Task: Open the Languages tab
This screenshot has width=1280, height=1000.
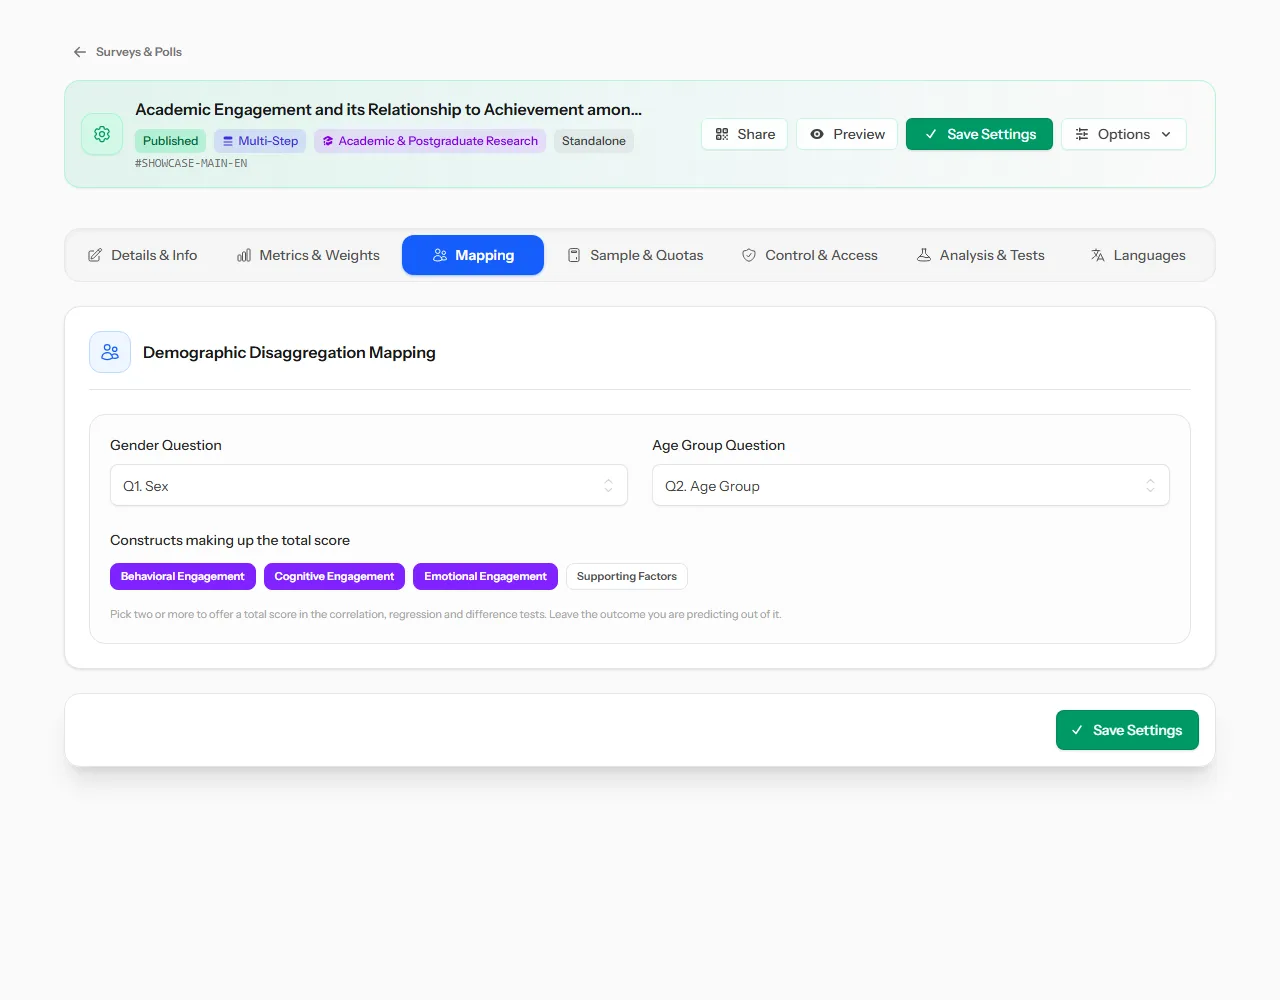Action: (1138, 255)
